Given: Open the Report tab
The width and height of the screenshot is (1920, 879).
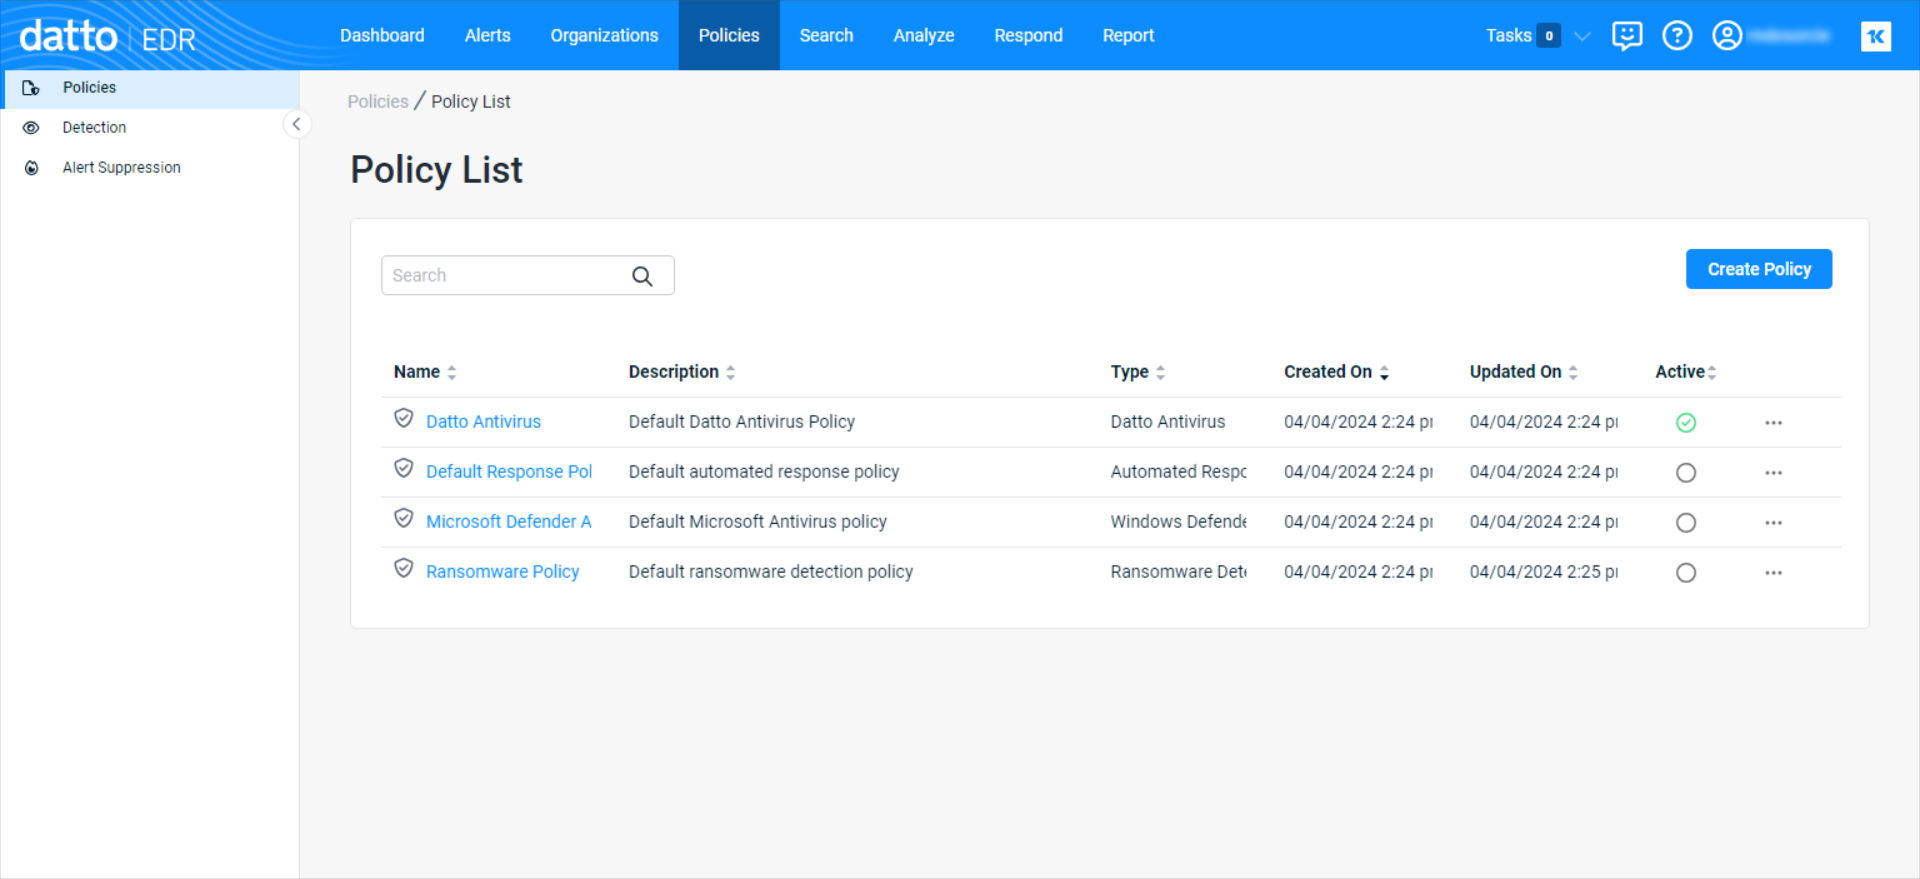Looking at the screenshot, I should [x=1128, y=36].
